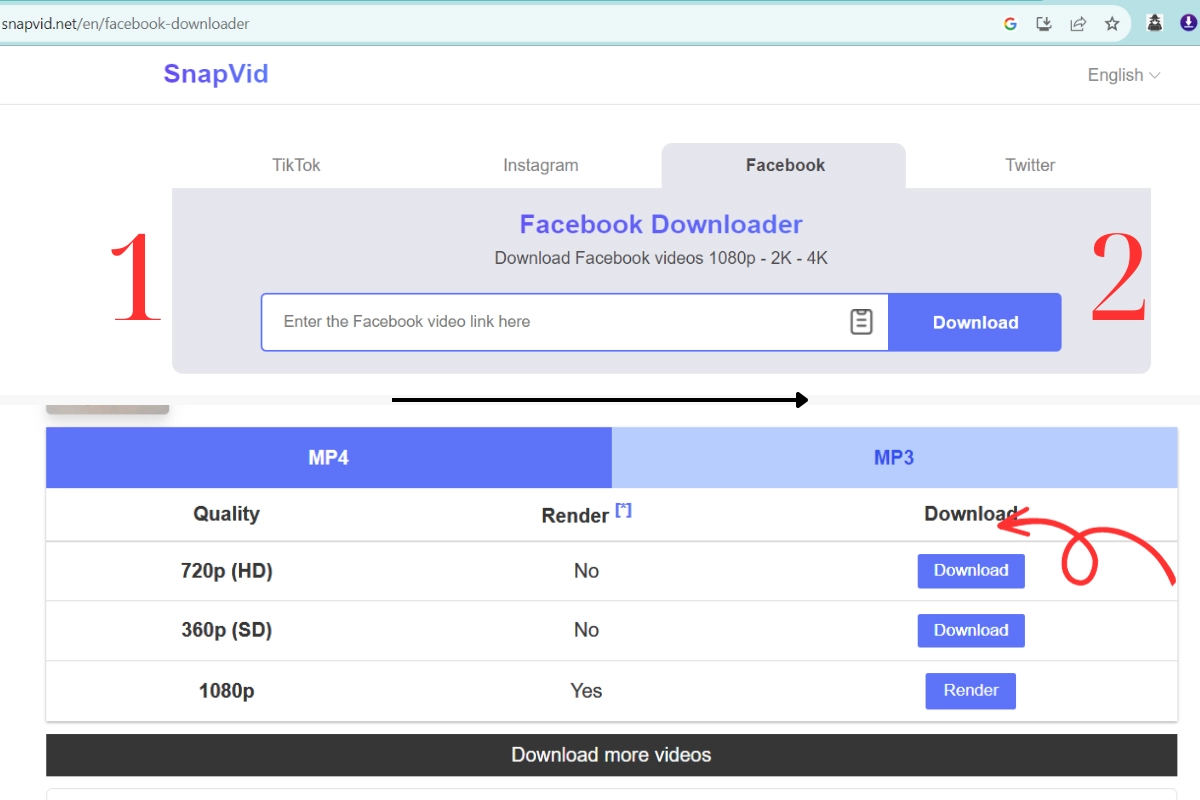Toggle to the MP3 format tab
The height and width of the screenshot is (800, 1200).
coord(895,457)
